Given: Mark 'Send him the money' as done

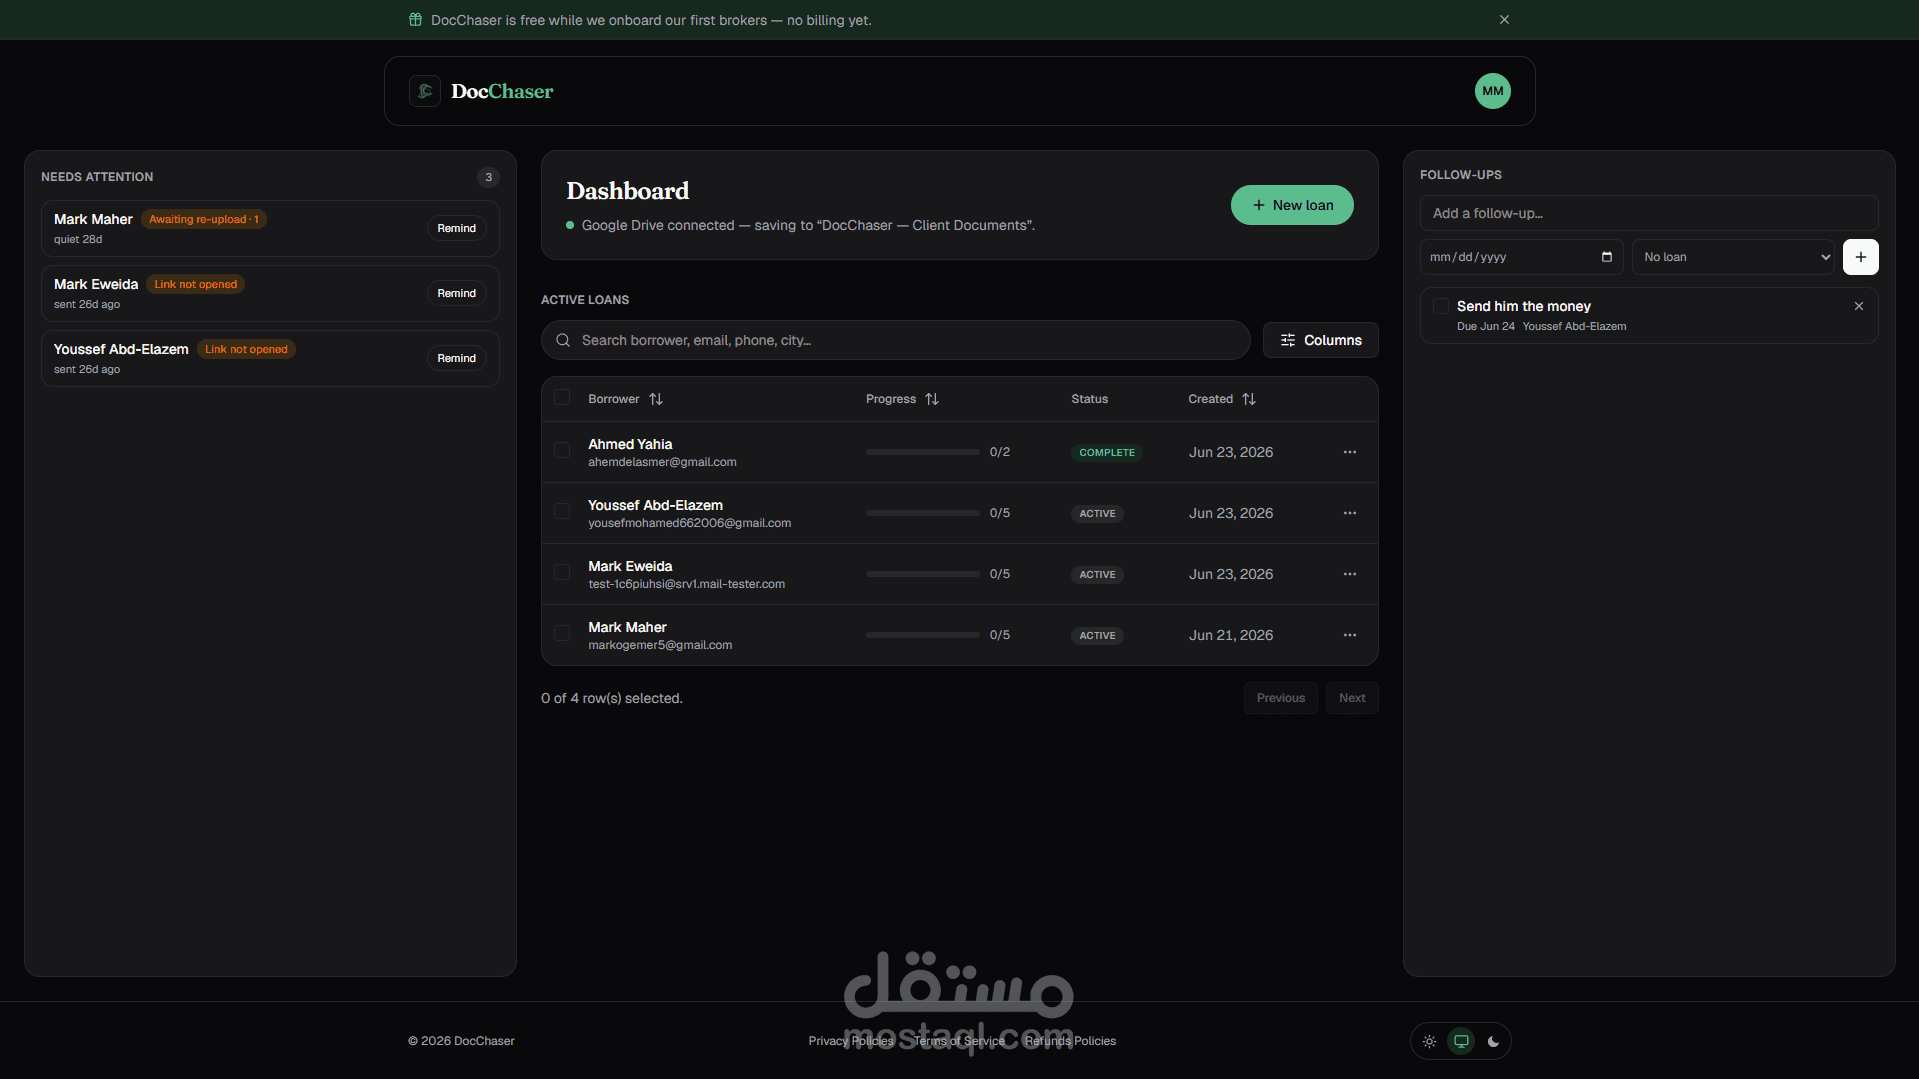Looking at the screenshot, I should pyautogui.click(x=1441, y=306).
